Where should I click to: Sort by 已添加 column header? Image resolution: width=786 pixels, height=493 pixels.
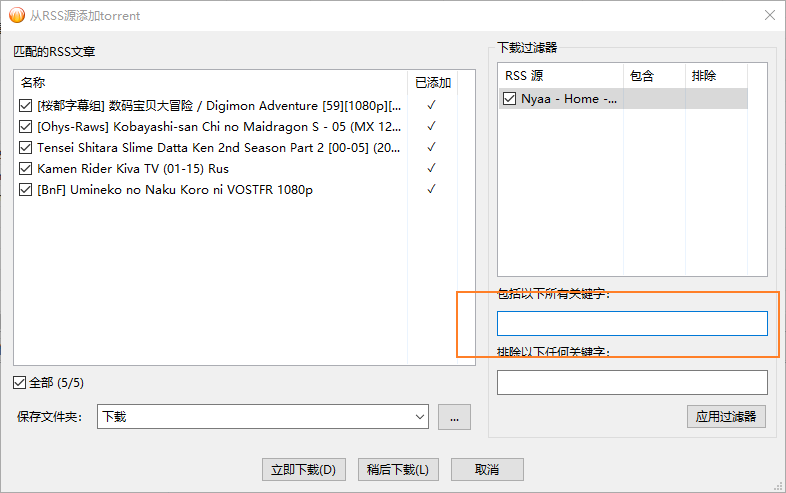click(433, 82)
